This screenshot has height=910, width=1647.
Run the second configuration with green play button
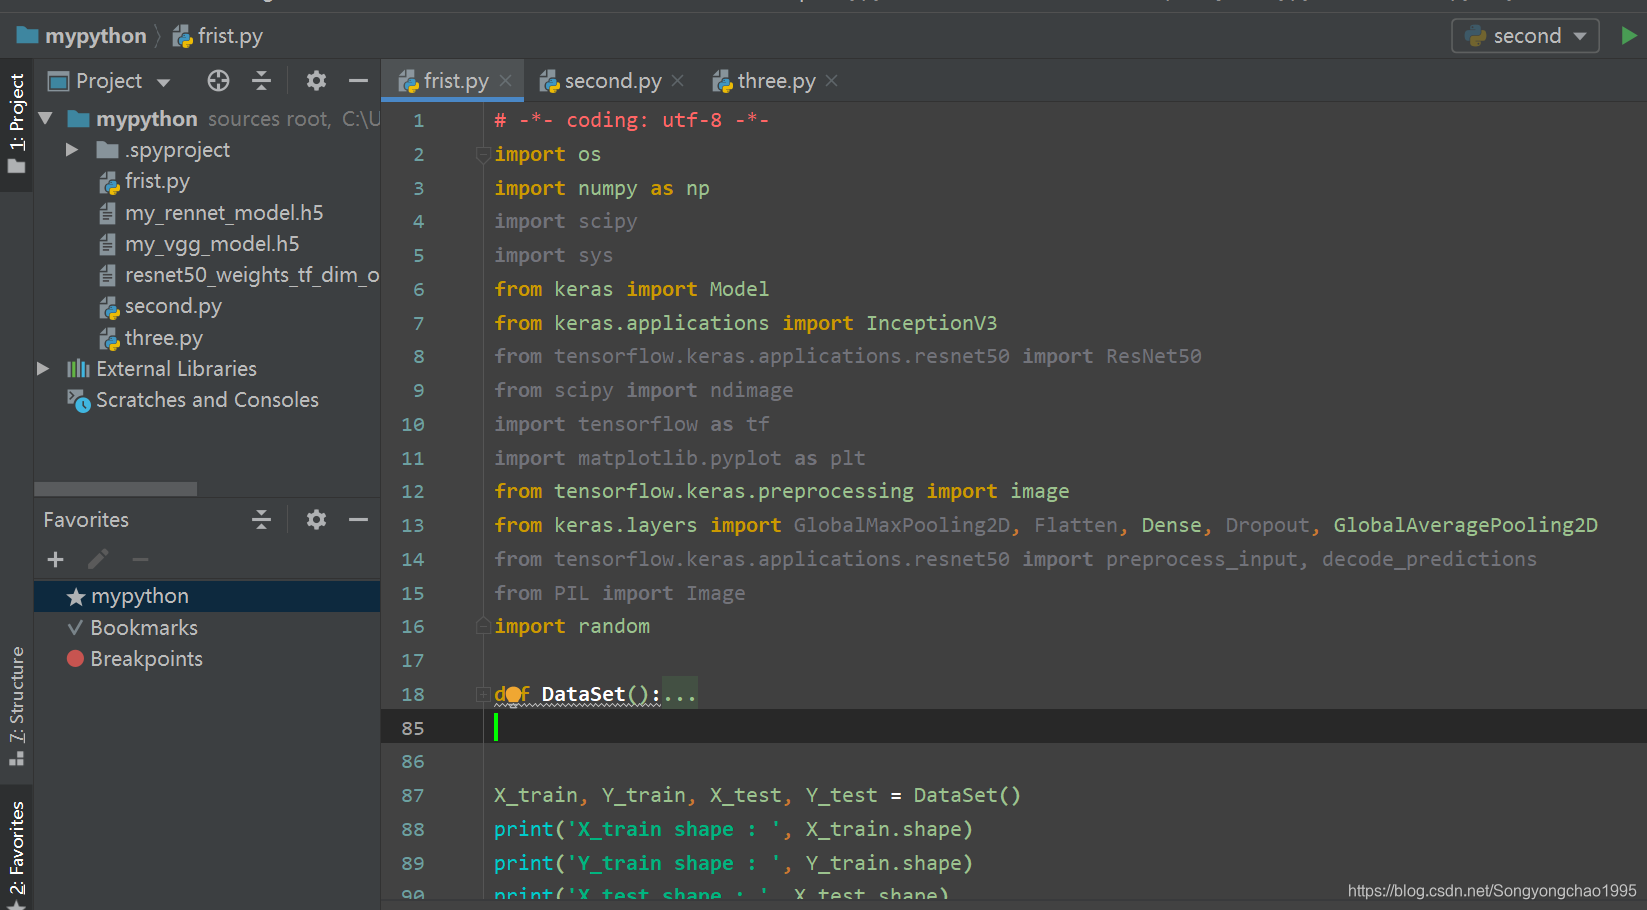coord(1629,36)
